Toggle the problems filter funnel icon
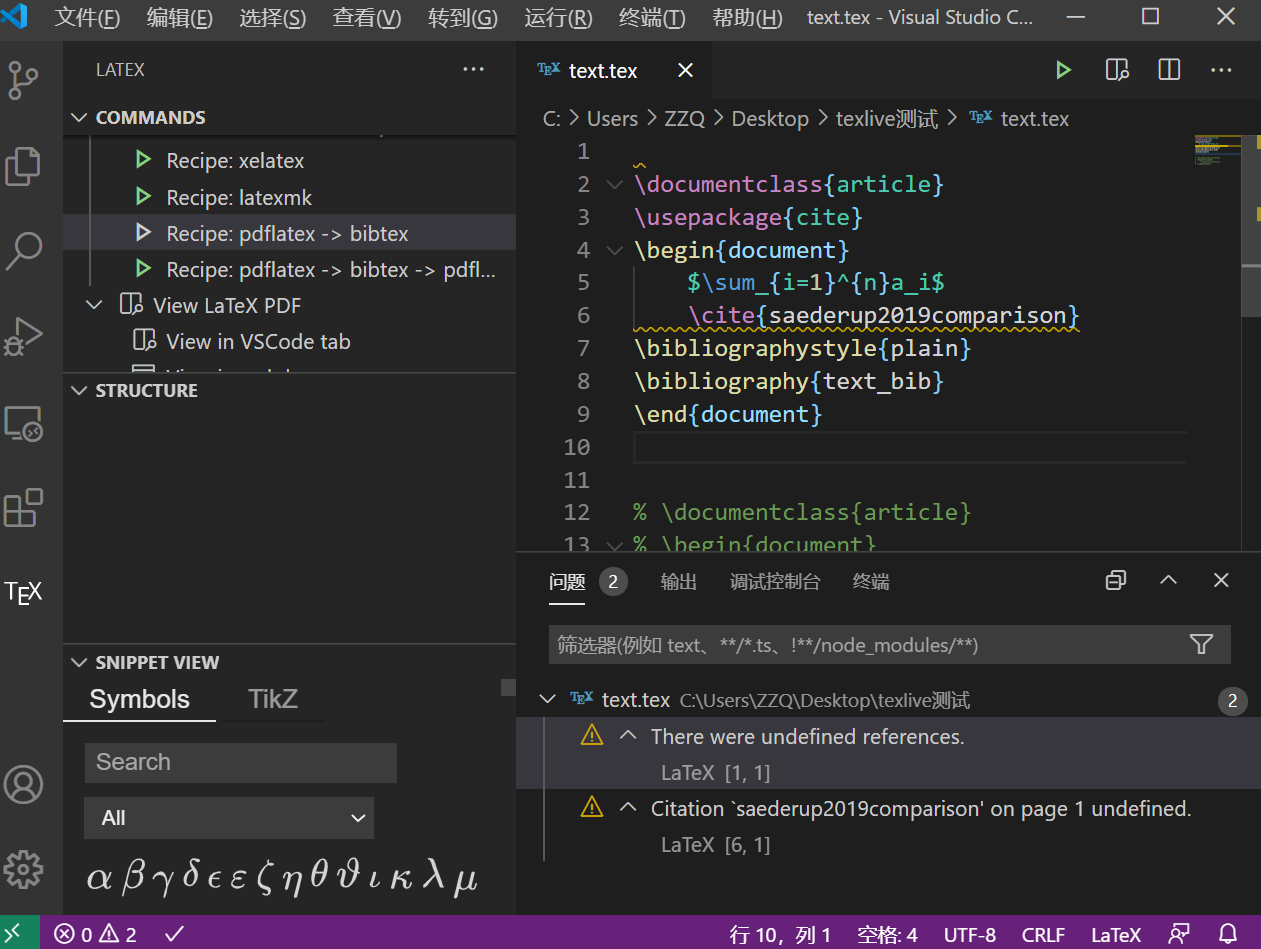 tap(1201, 644)
